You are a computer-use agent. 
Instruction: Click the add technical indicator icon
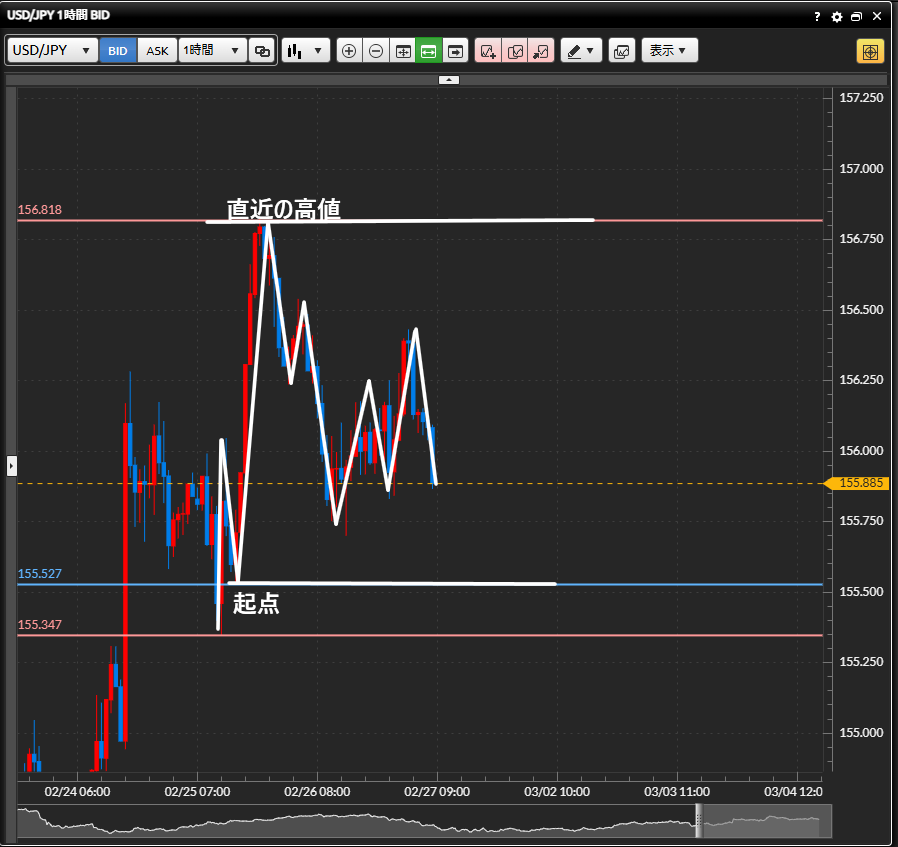[x=488, y=51]
